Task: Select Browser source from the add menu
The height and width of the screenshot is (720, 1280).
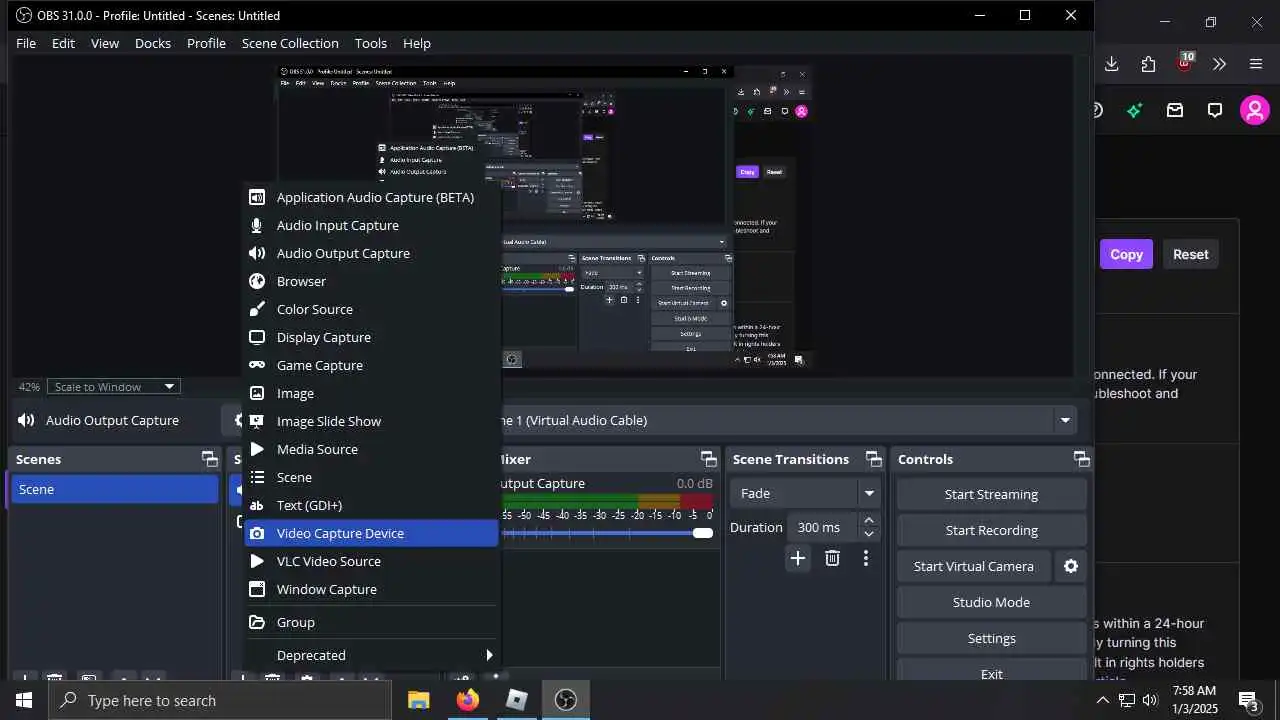Action: [x=371, y=281]
